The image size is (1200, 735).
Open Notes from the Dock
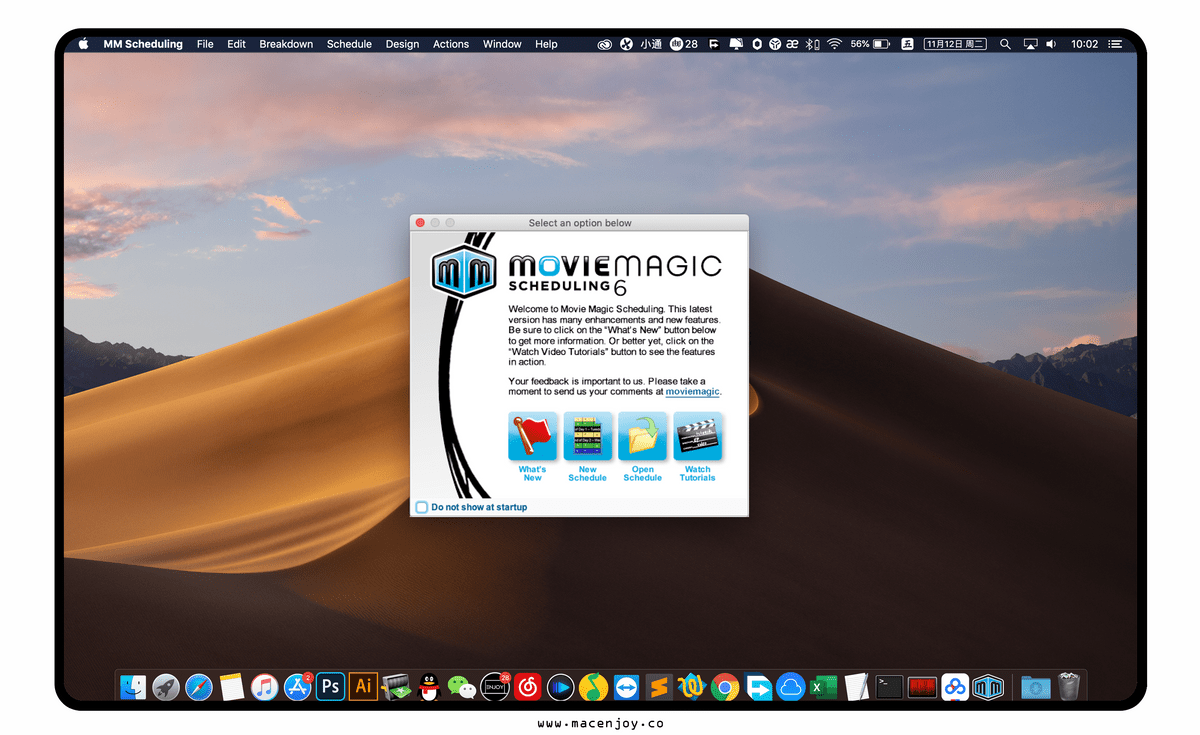point(232,686)
